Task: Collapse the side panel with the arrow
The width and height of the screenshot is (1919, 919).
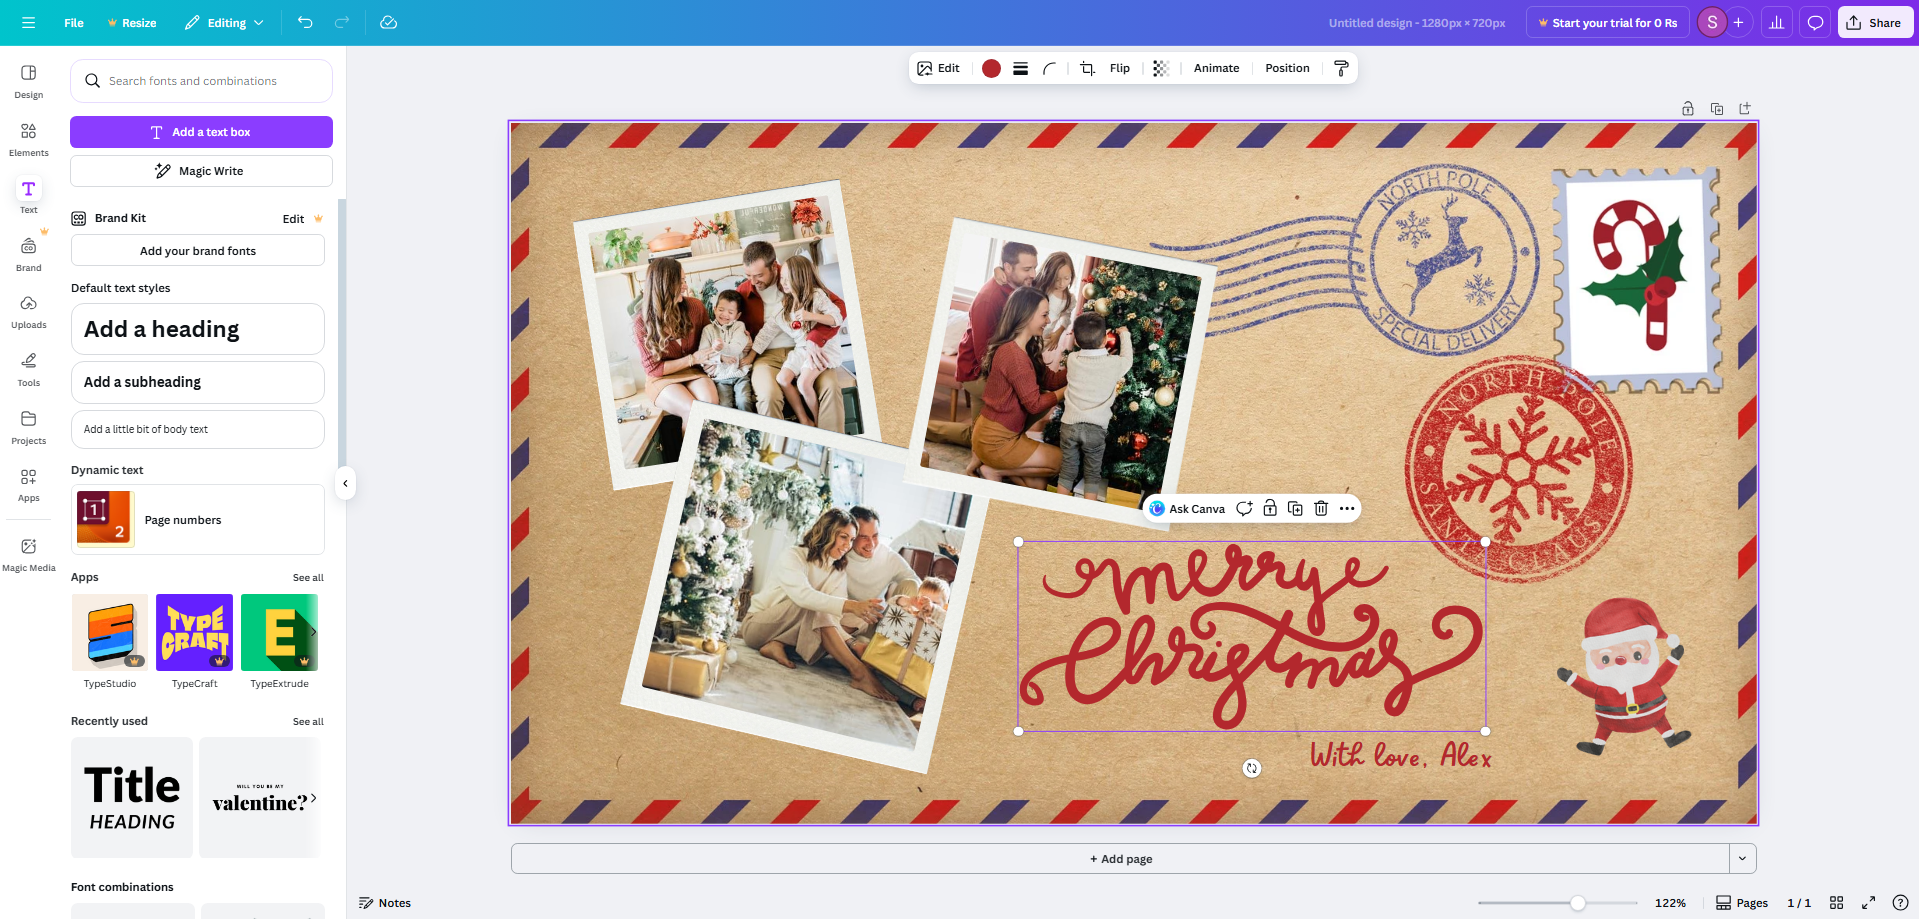Action: 345,483
